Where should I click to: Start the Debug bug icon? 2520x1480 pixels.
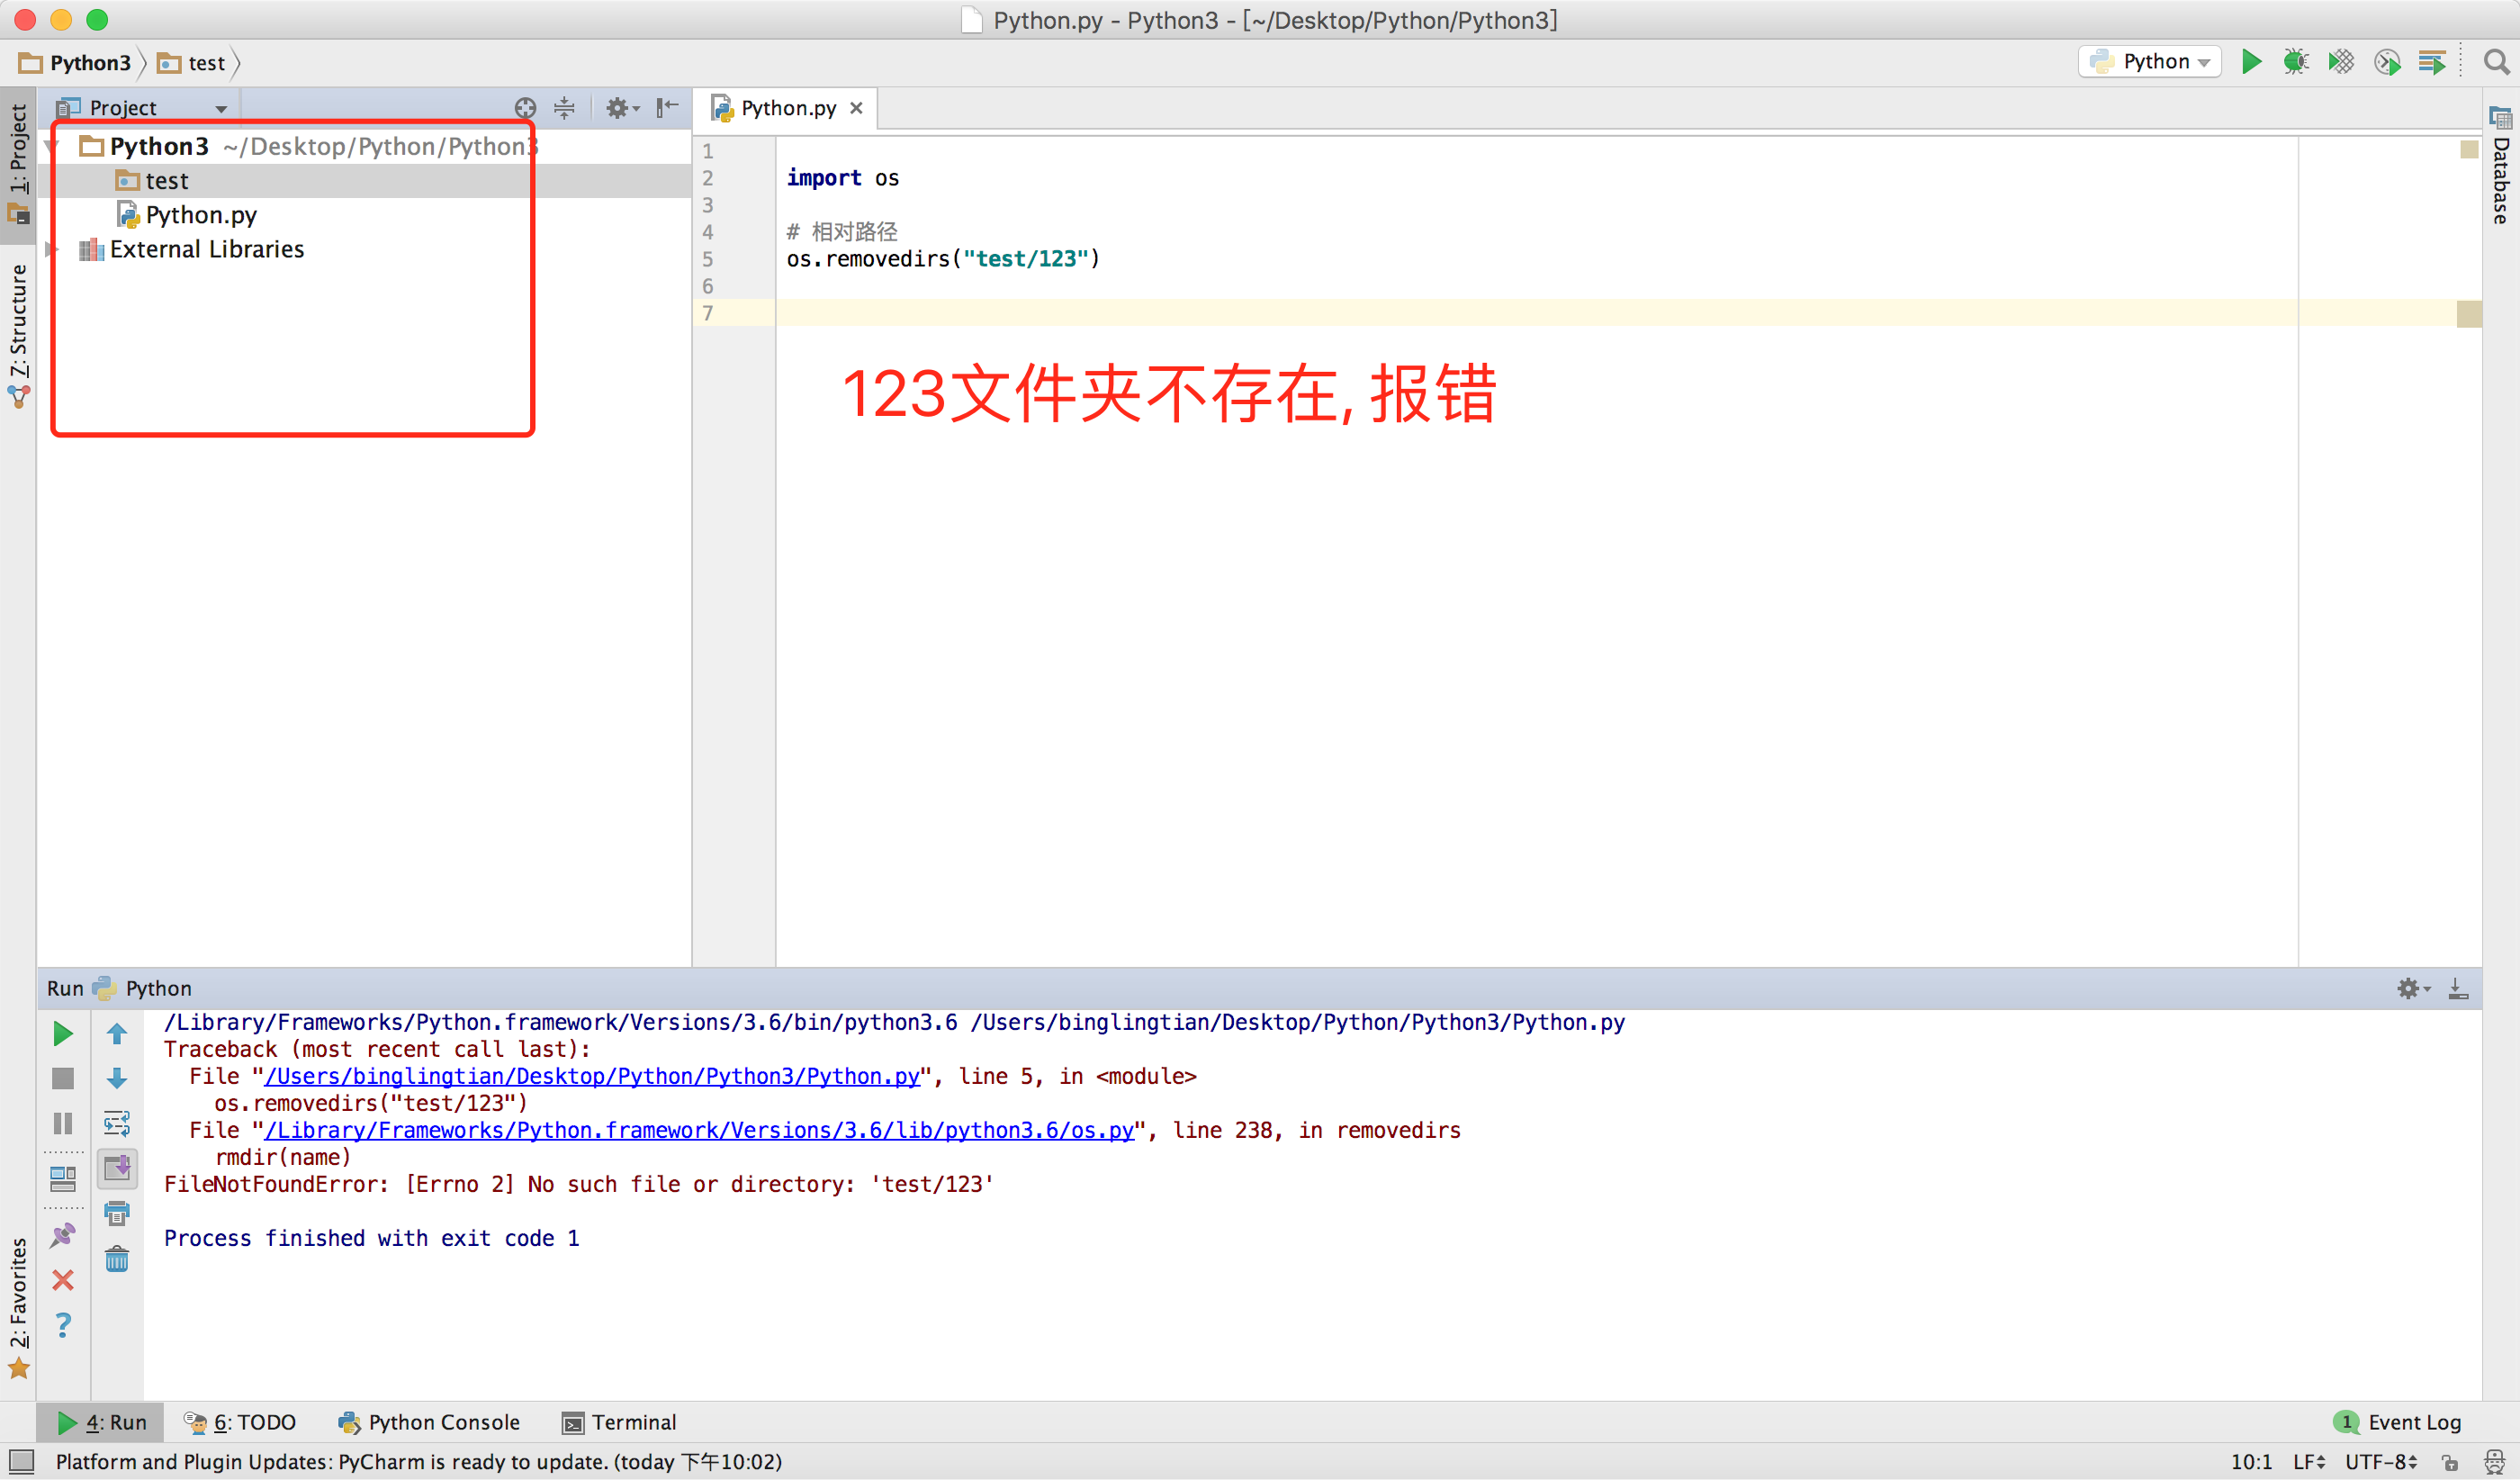[x=2295, y=62]
